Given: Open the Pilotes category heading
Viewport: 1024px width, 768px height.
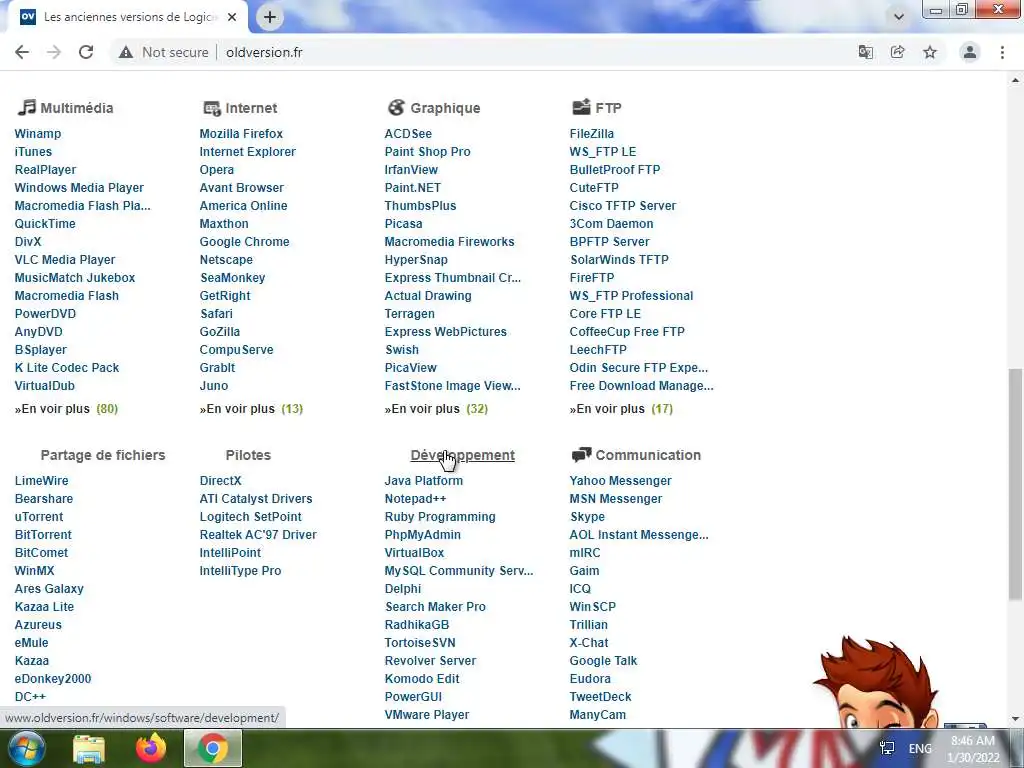Looking at the screenshot, I should pyautogui.click(x=248, y=455).
